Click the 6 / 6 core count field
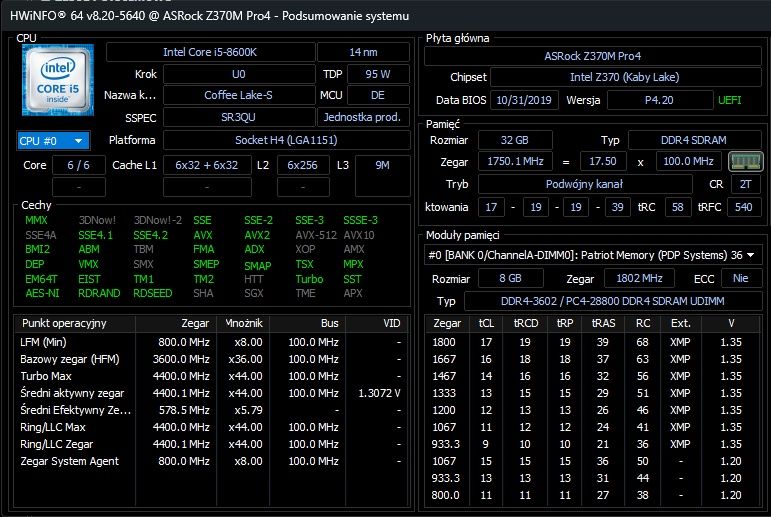 click(x=79, y=165)
